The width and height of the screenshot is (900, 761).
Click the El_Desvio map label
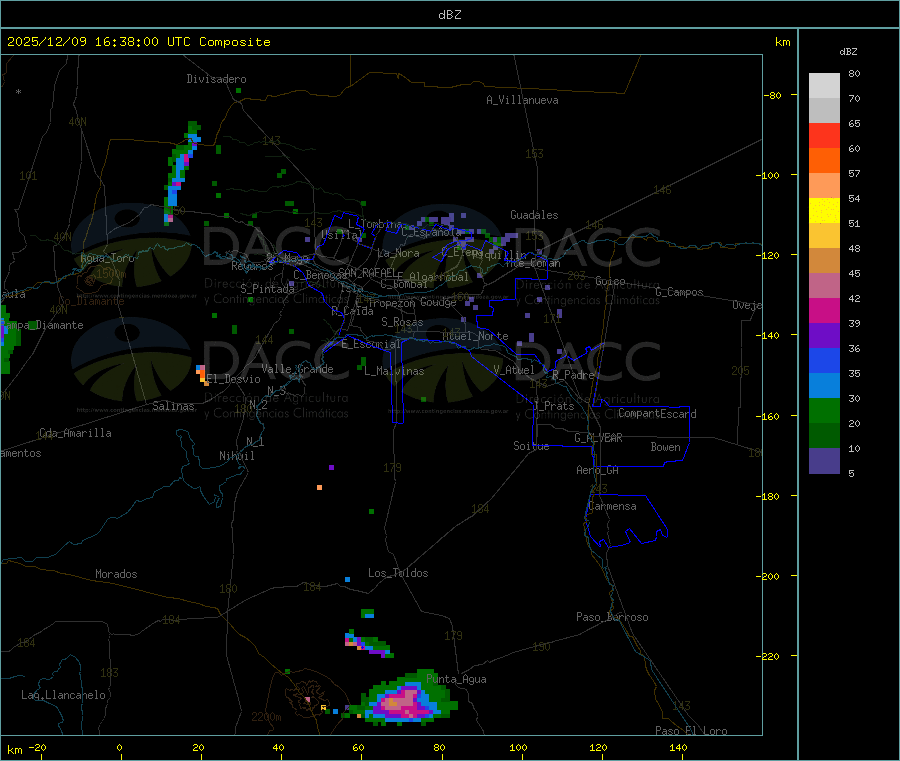coord(233,379)
